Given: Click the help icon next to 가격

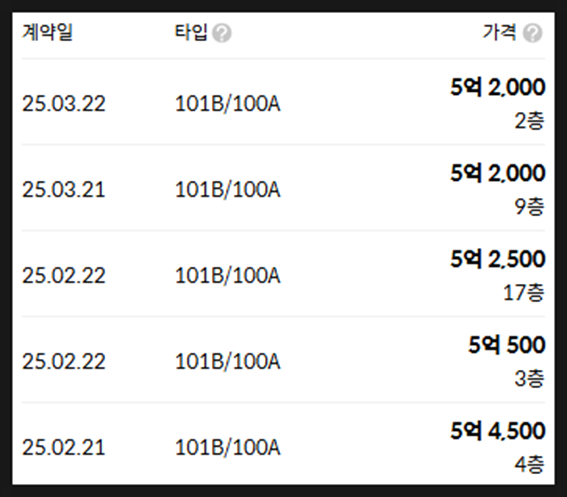Looking at the screenshot, I should click(x=532, y=33).
